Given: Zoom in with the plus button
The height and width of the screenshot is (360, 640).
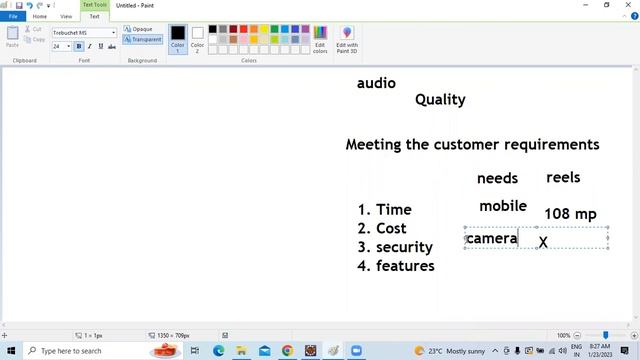Looking at the screenshot, I should (x=634, y=336).
